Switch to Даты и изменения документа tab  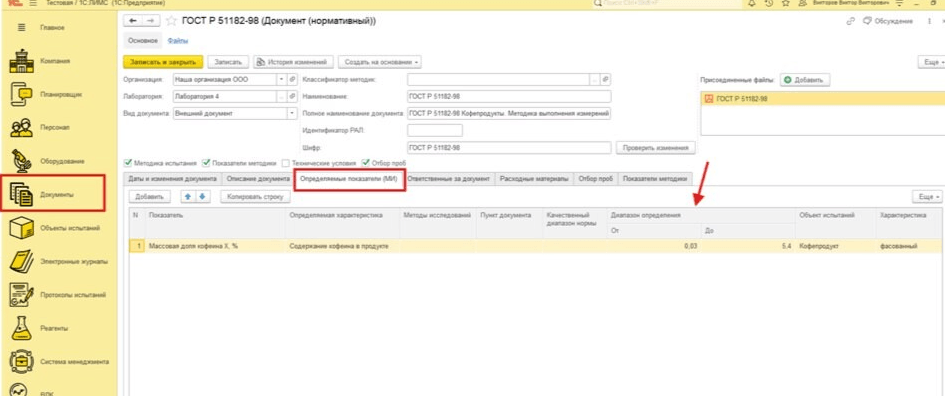(172, 179)
